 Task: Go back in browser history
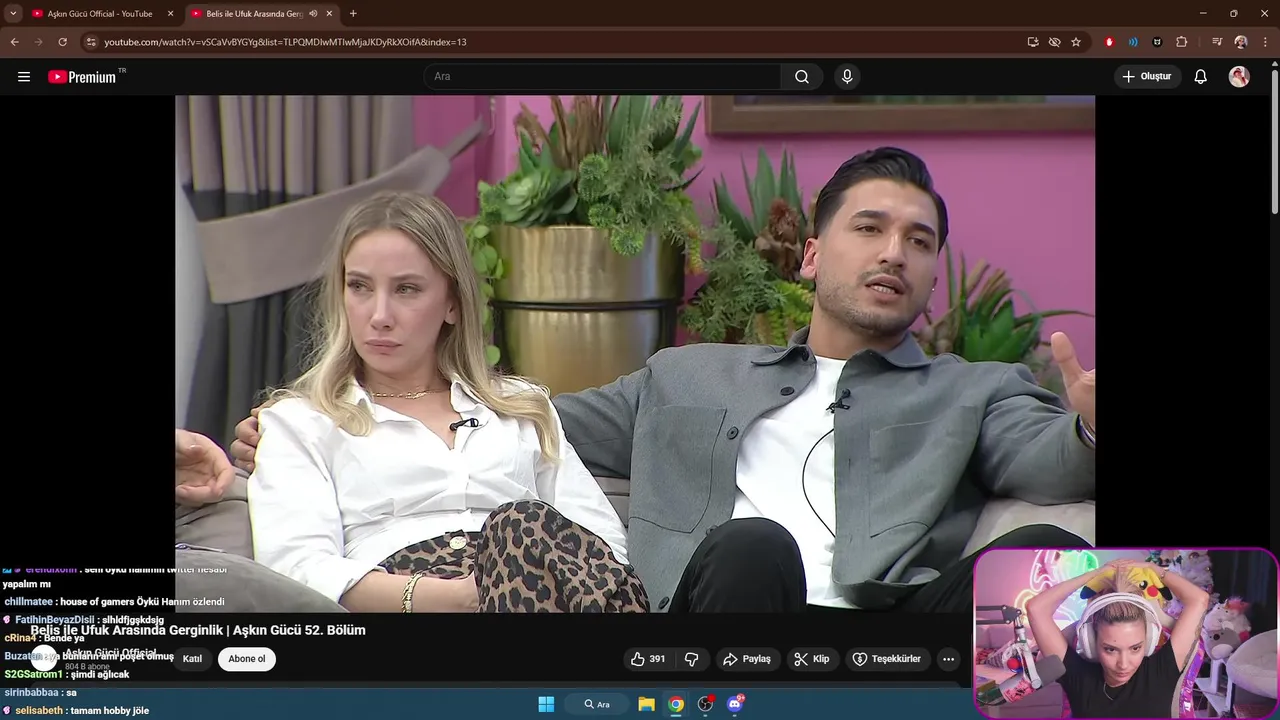[x=14, y=42]
